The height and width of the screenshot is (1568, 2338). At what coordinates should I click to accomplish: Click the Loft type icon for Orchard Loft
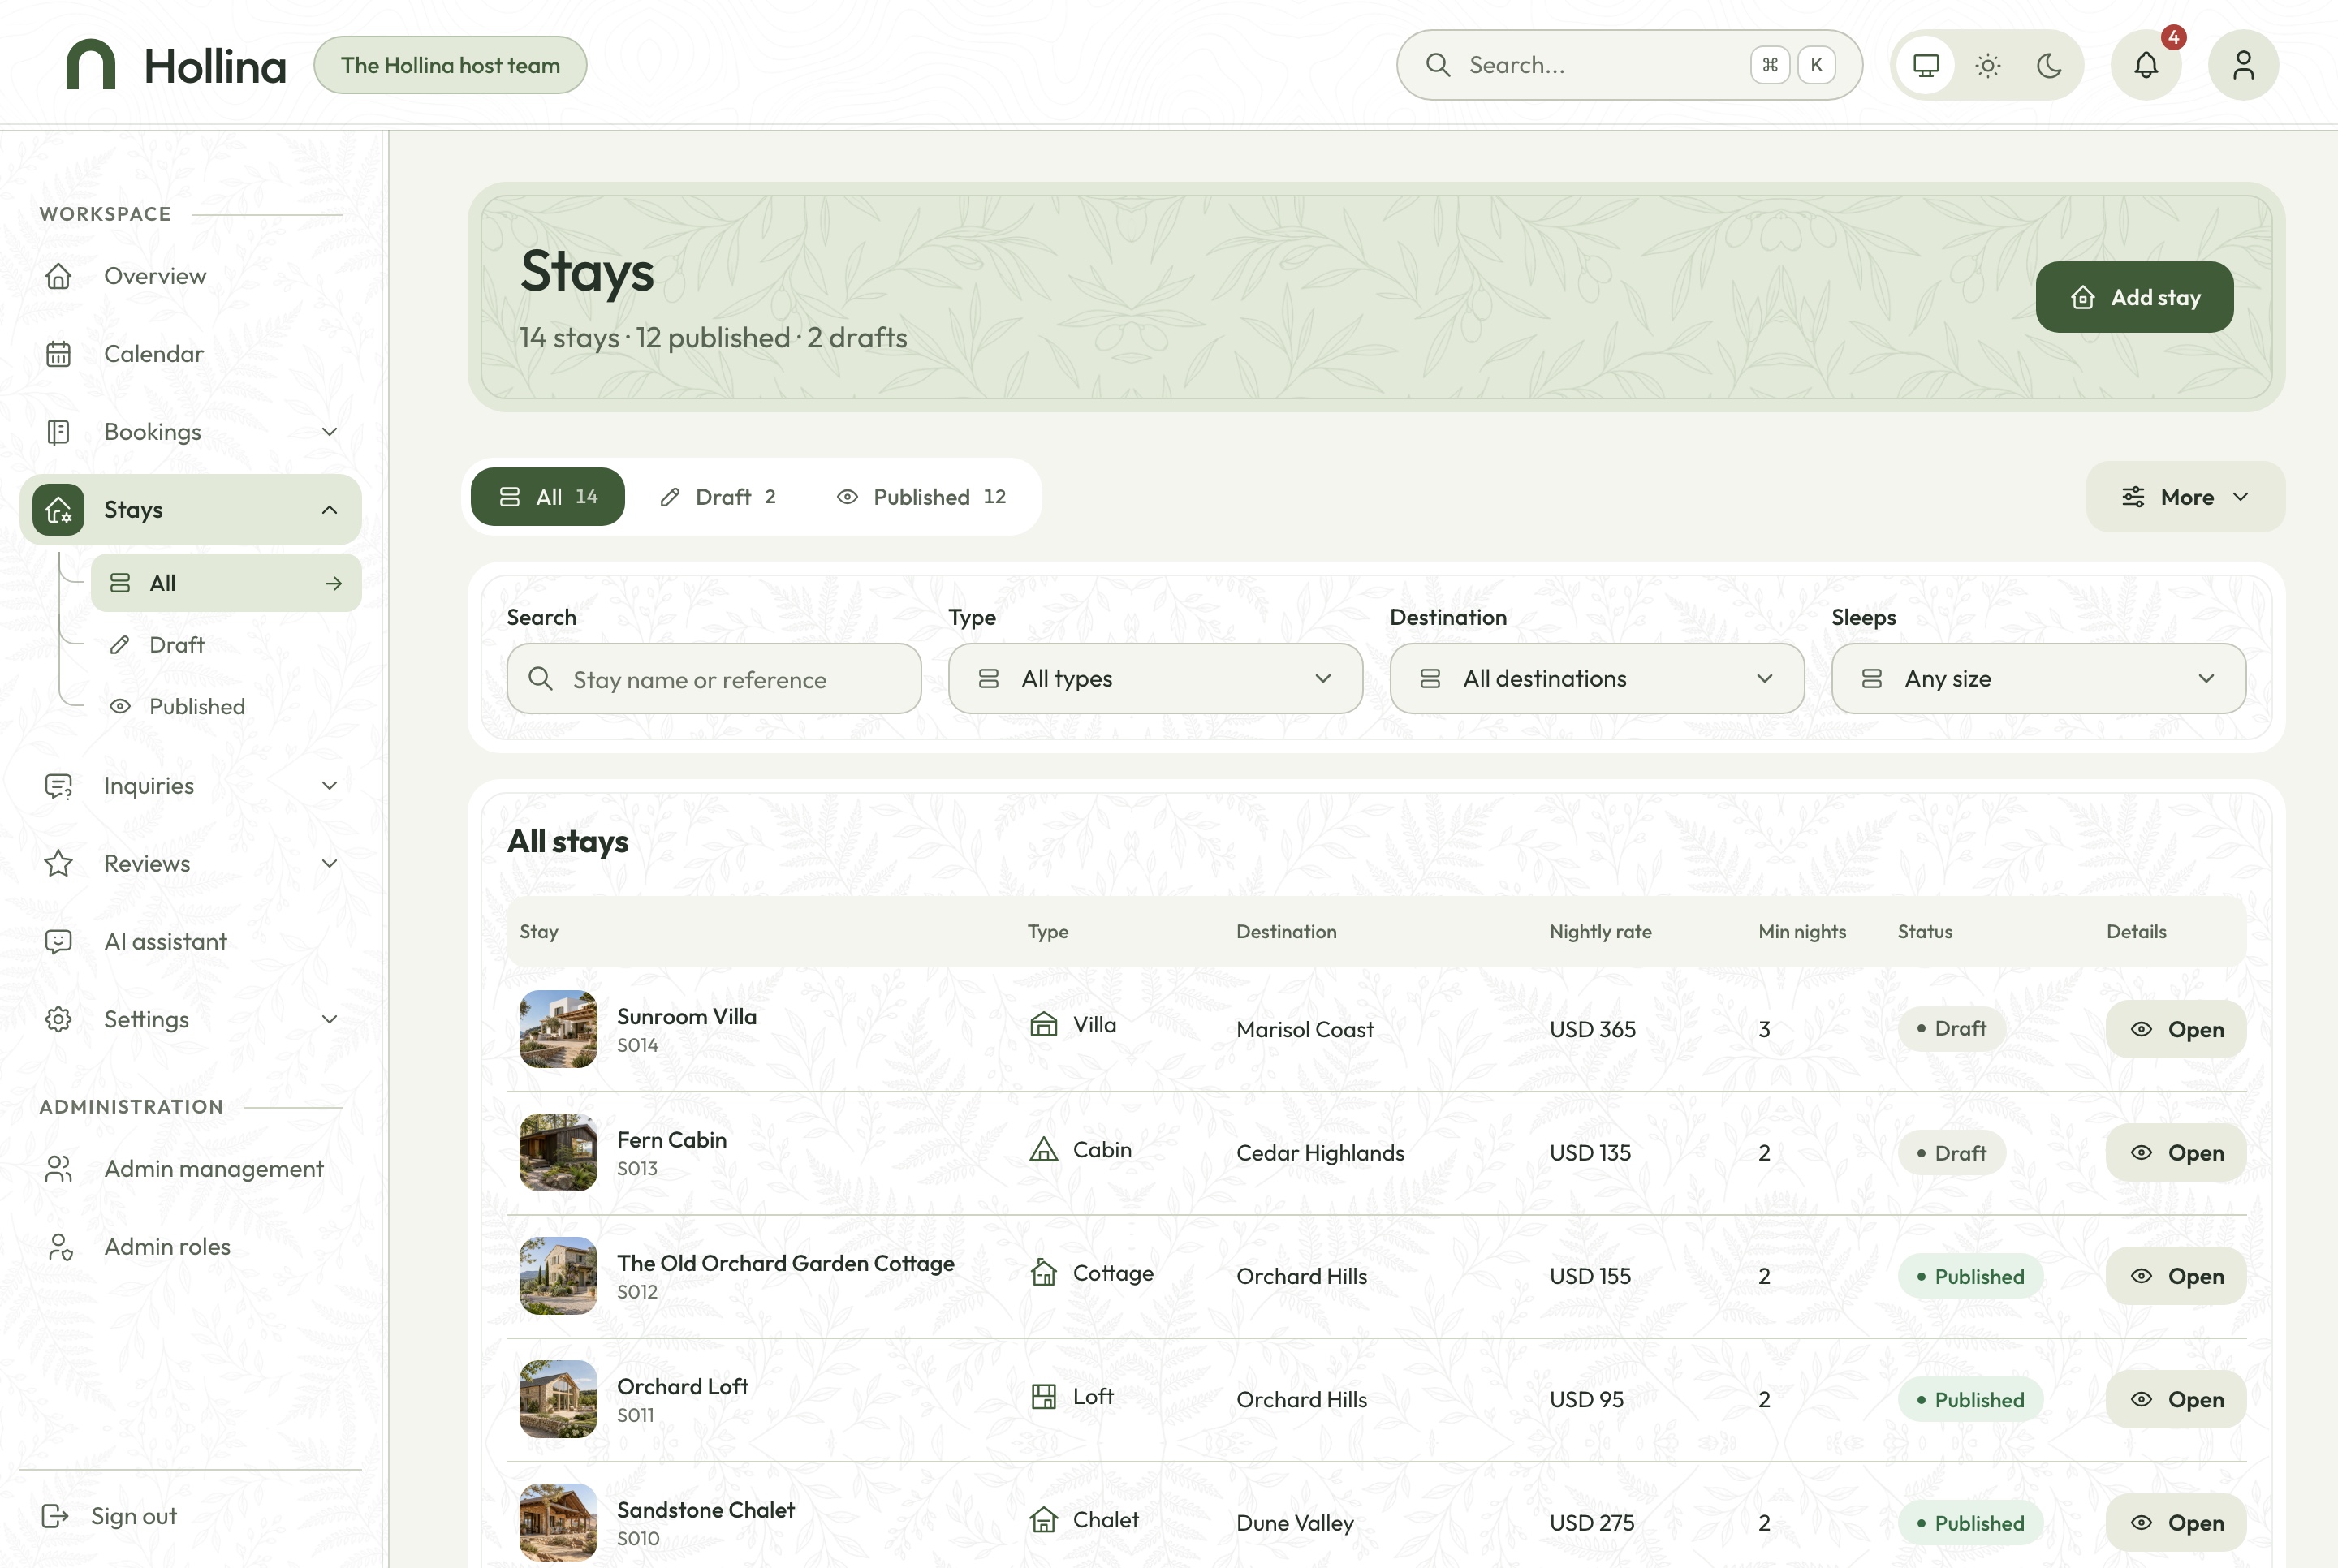click(1043, 1396)
